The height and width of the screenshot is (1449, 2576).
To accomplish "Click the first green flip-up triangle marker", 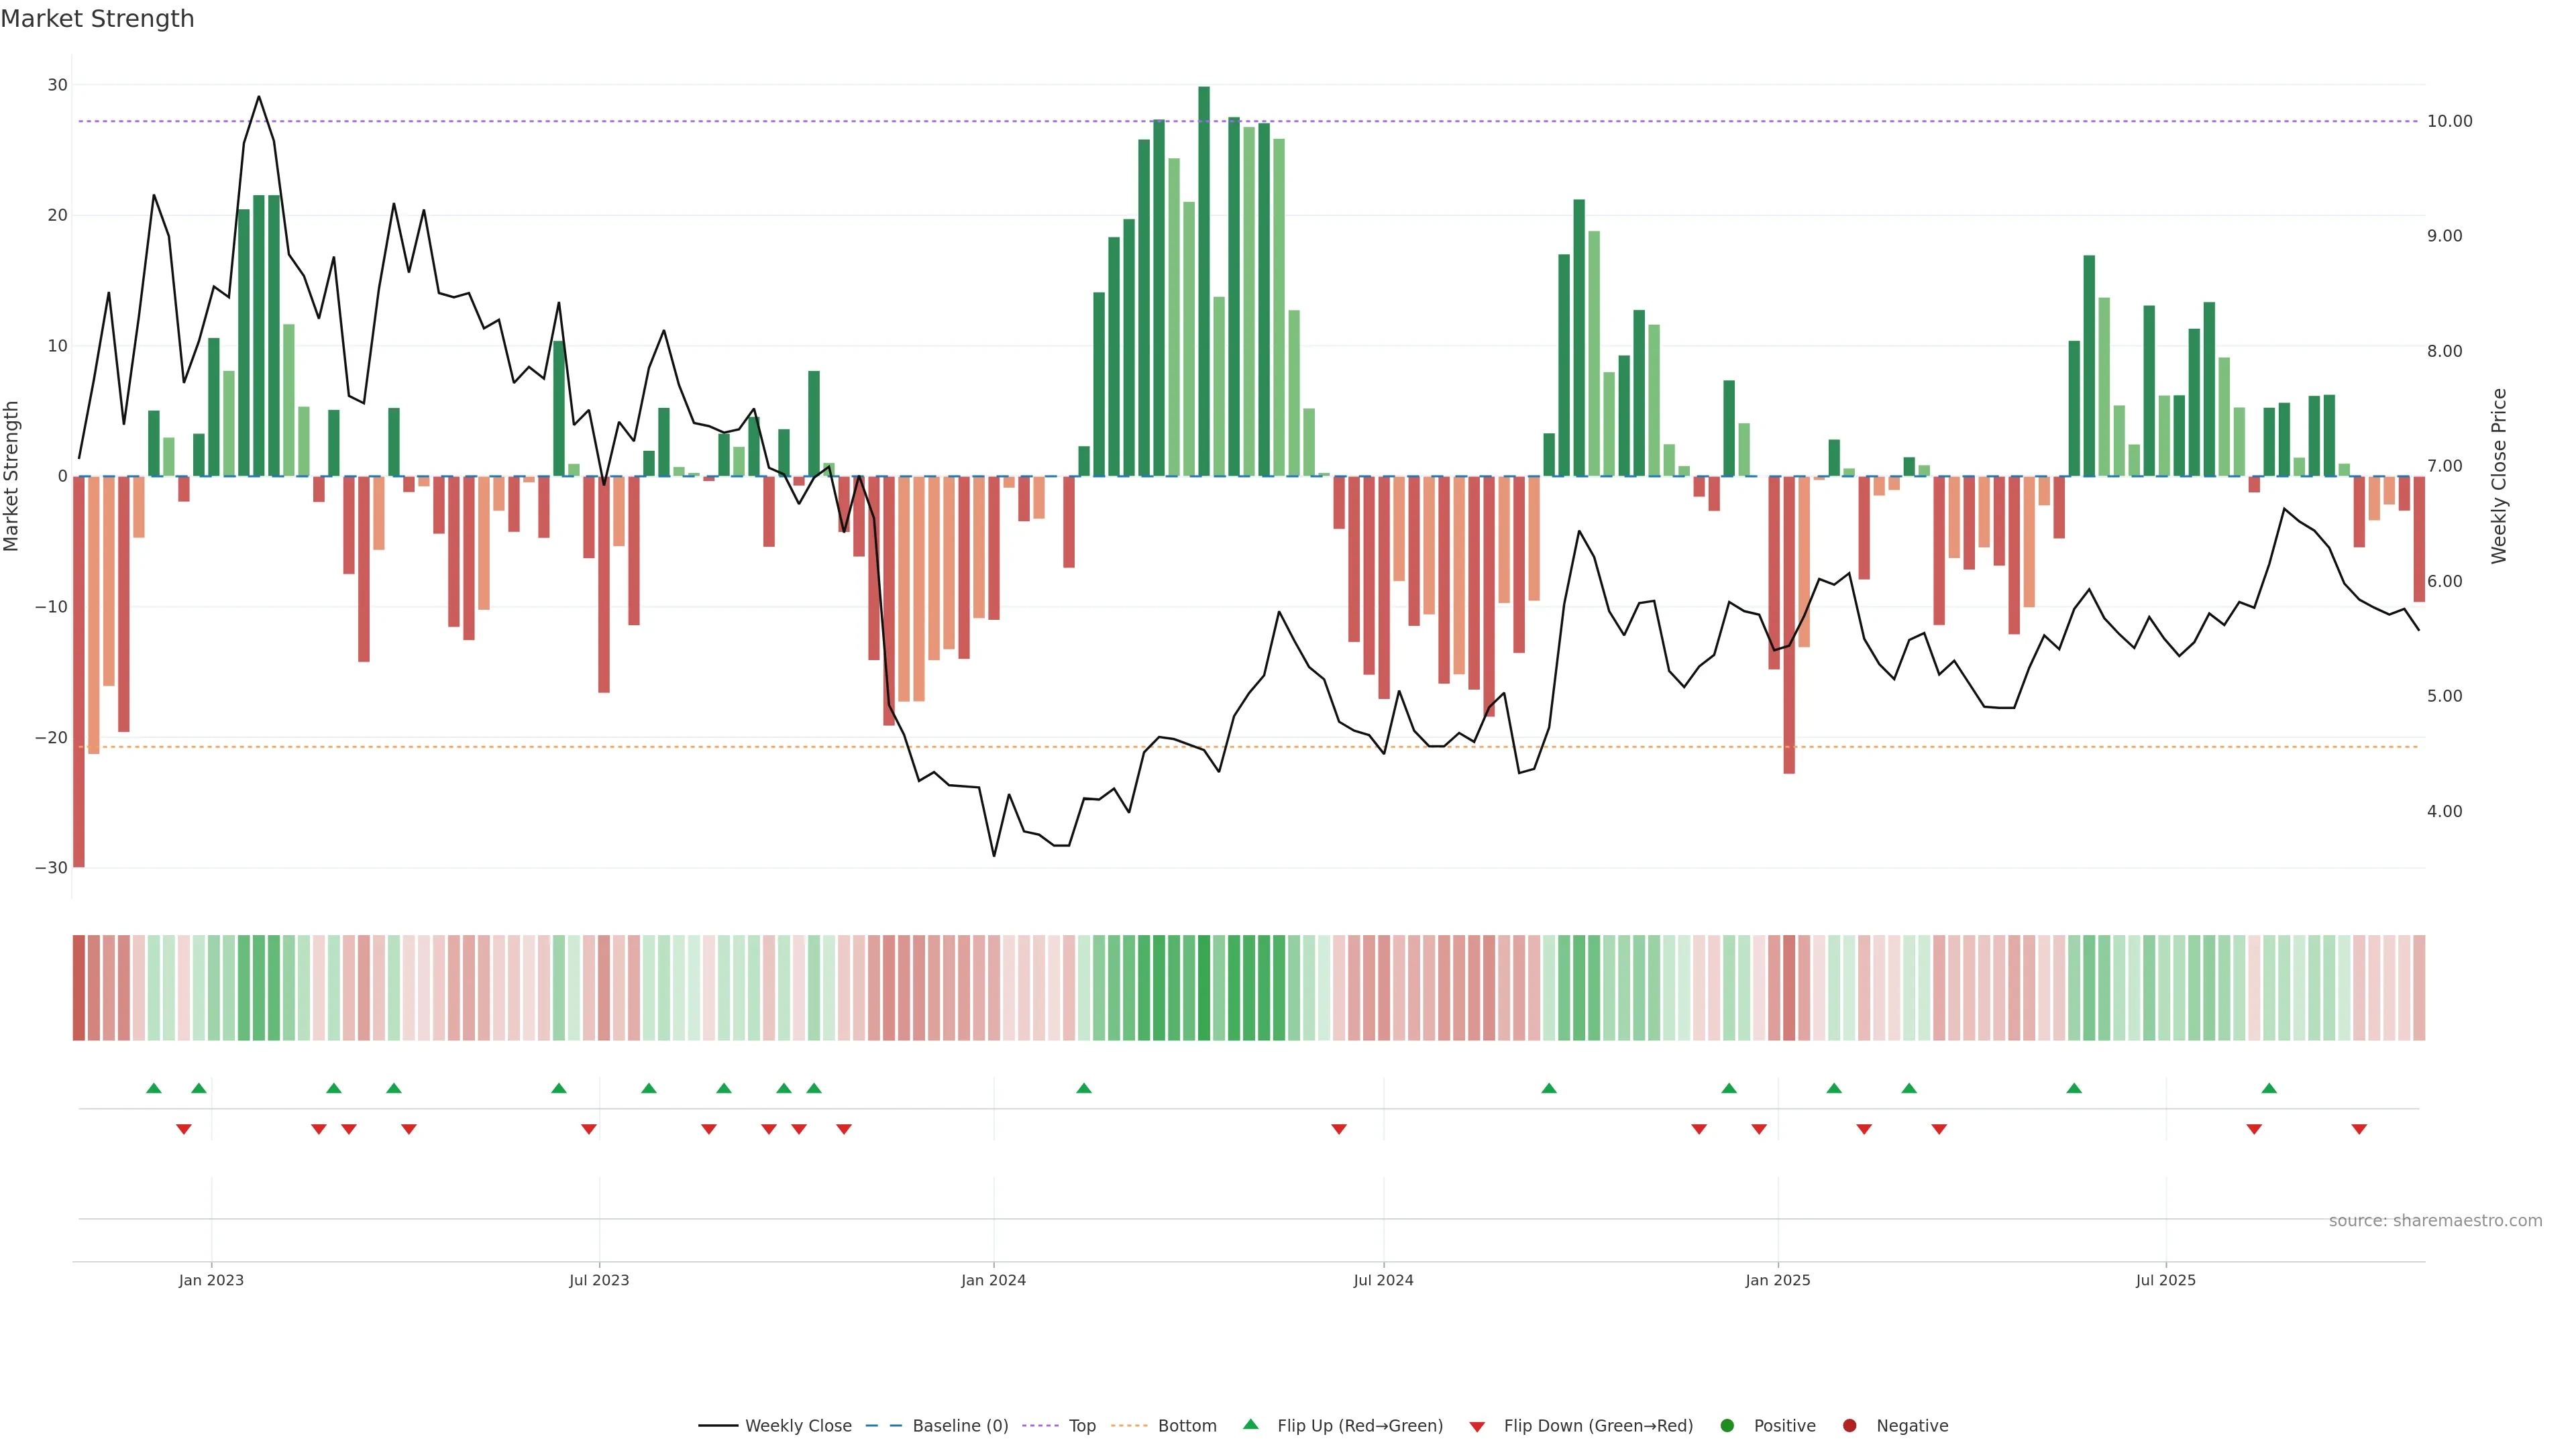I will click(153, 1088).
